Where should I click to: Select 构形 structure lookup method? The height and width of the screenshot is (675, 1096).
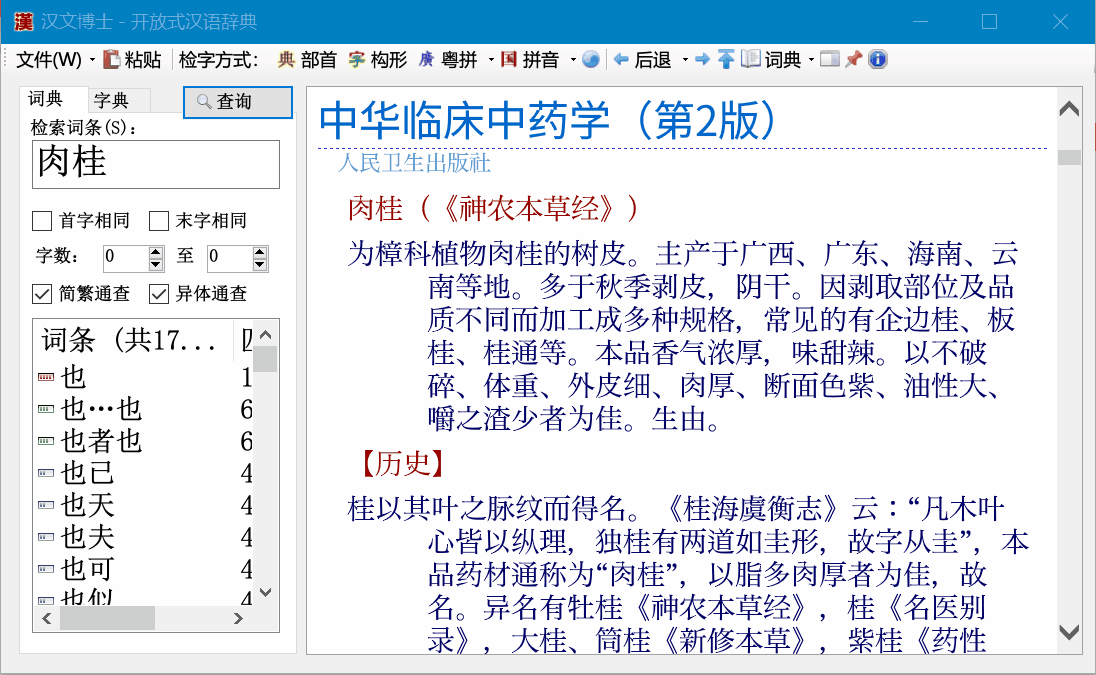(378, 60)
